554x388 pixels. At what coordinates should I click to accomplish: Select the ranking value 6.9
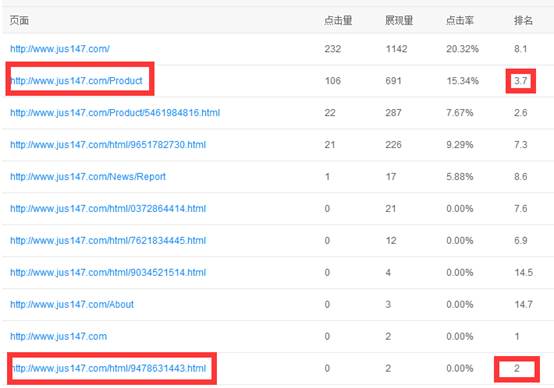coord(521,241)
